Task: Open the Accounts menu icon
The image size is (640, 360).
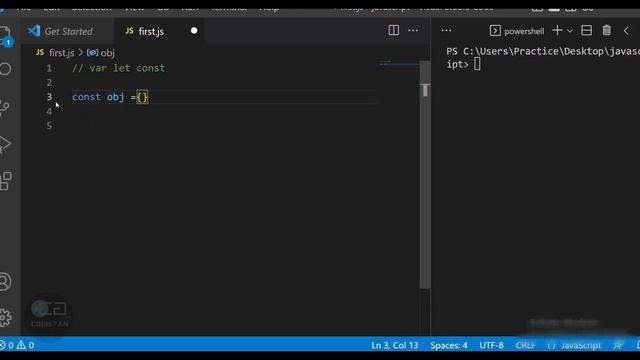Action: 5,282
